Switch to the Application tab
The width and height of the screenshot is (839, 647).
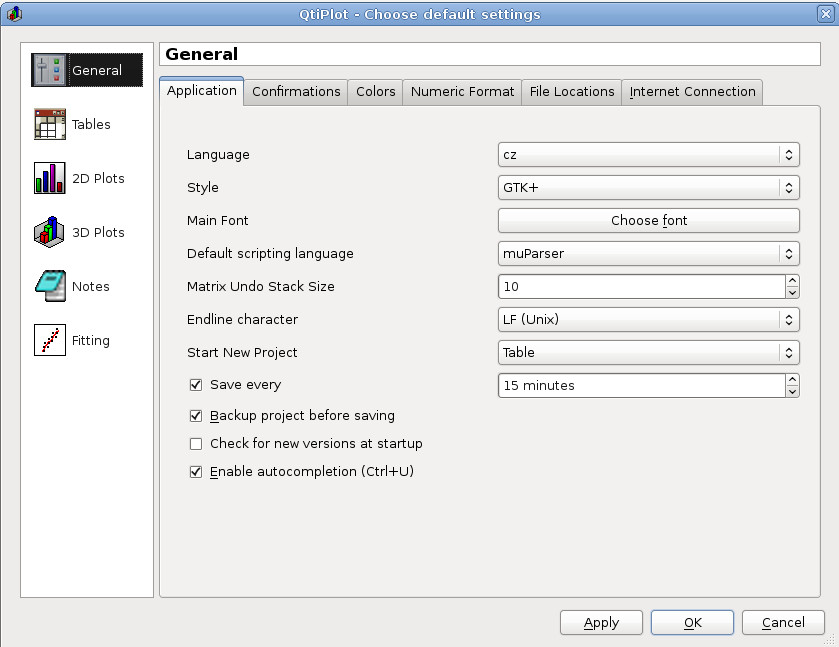point(202,91)
